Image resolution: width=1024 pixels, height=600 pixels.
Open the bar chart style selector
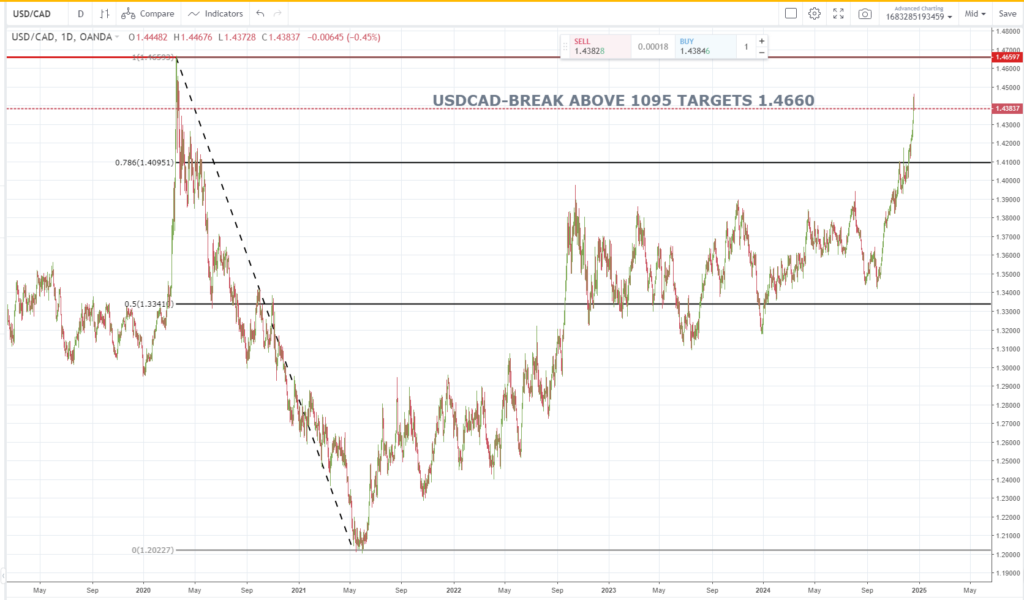coord(104,14)
